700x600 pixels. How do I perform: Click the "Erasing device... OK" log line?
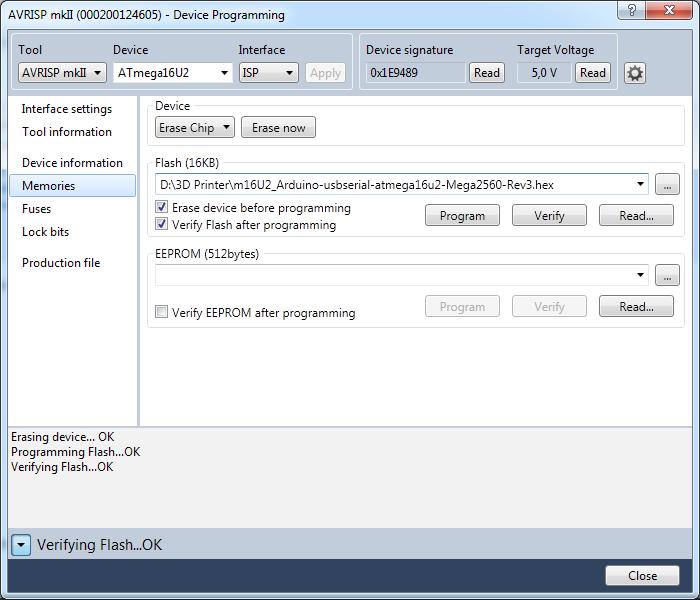(63, 437)
